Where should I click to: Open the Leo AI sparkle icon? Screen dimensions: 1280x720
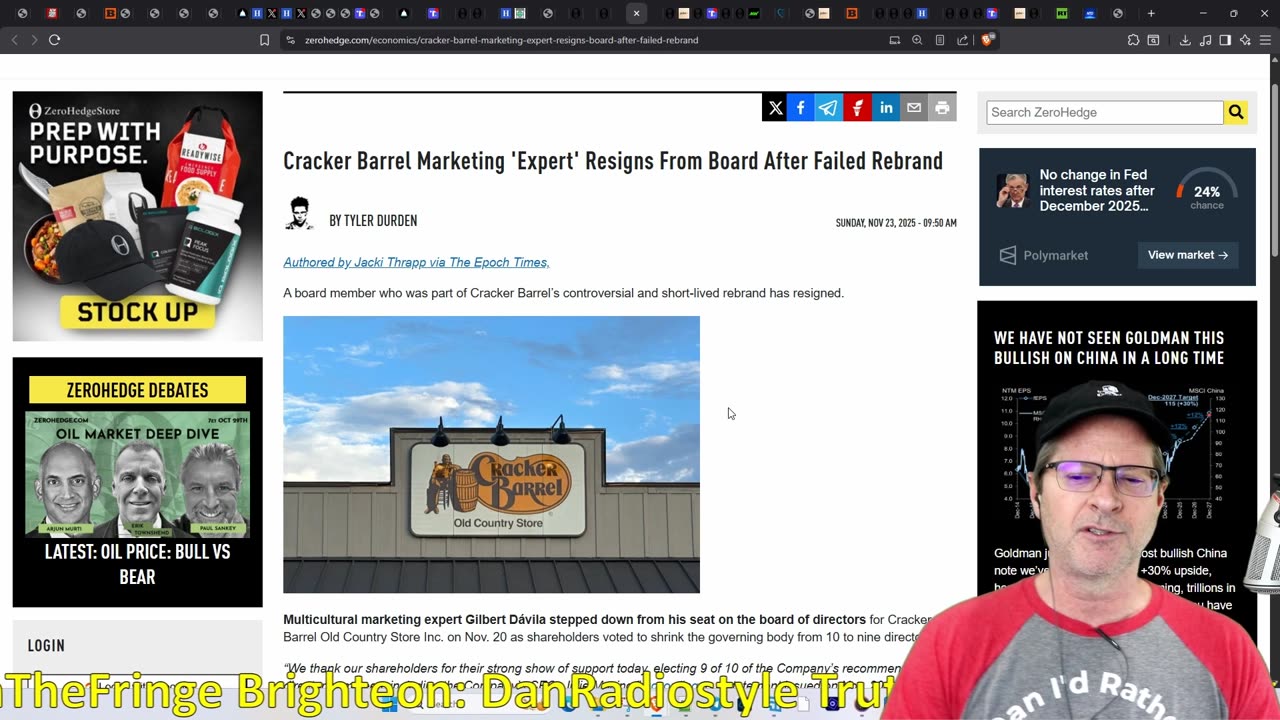coord(1245,40)
